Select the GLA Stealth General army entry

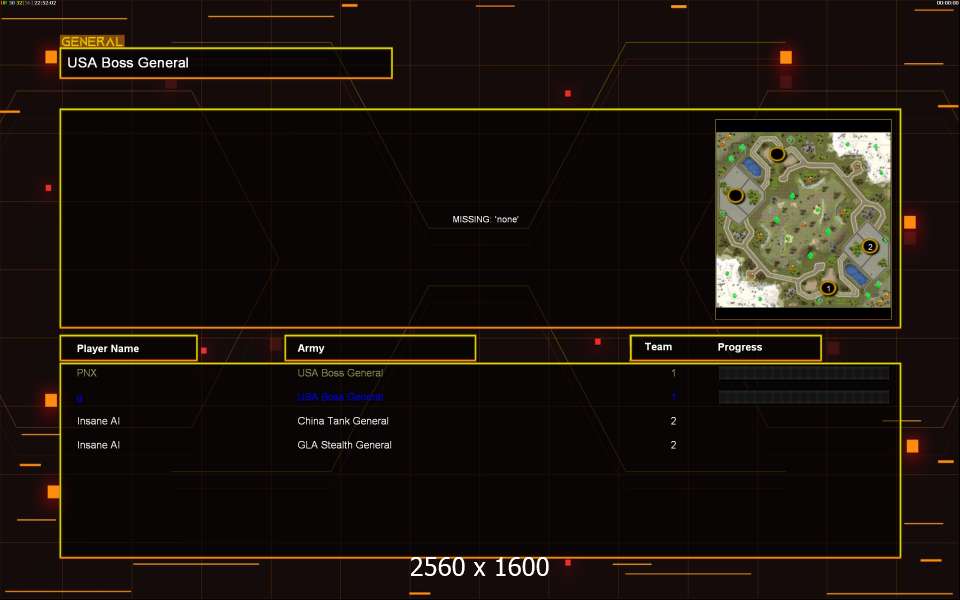click(x=344, y=445)
